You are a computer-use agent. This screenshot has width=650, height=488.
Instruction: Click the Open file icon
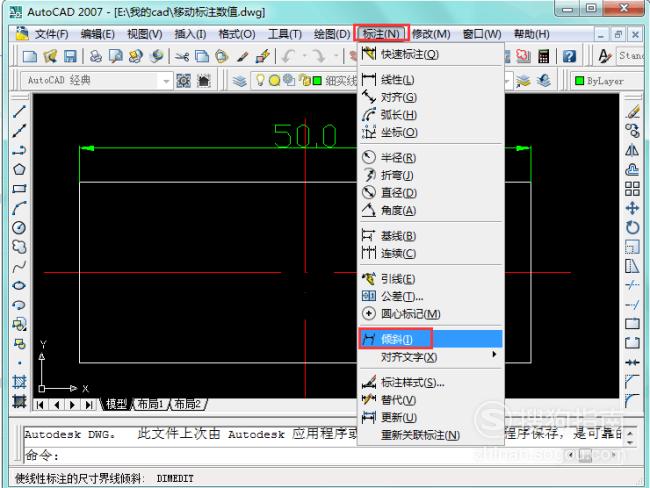50,56
